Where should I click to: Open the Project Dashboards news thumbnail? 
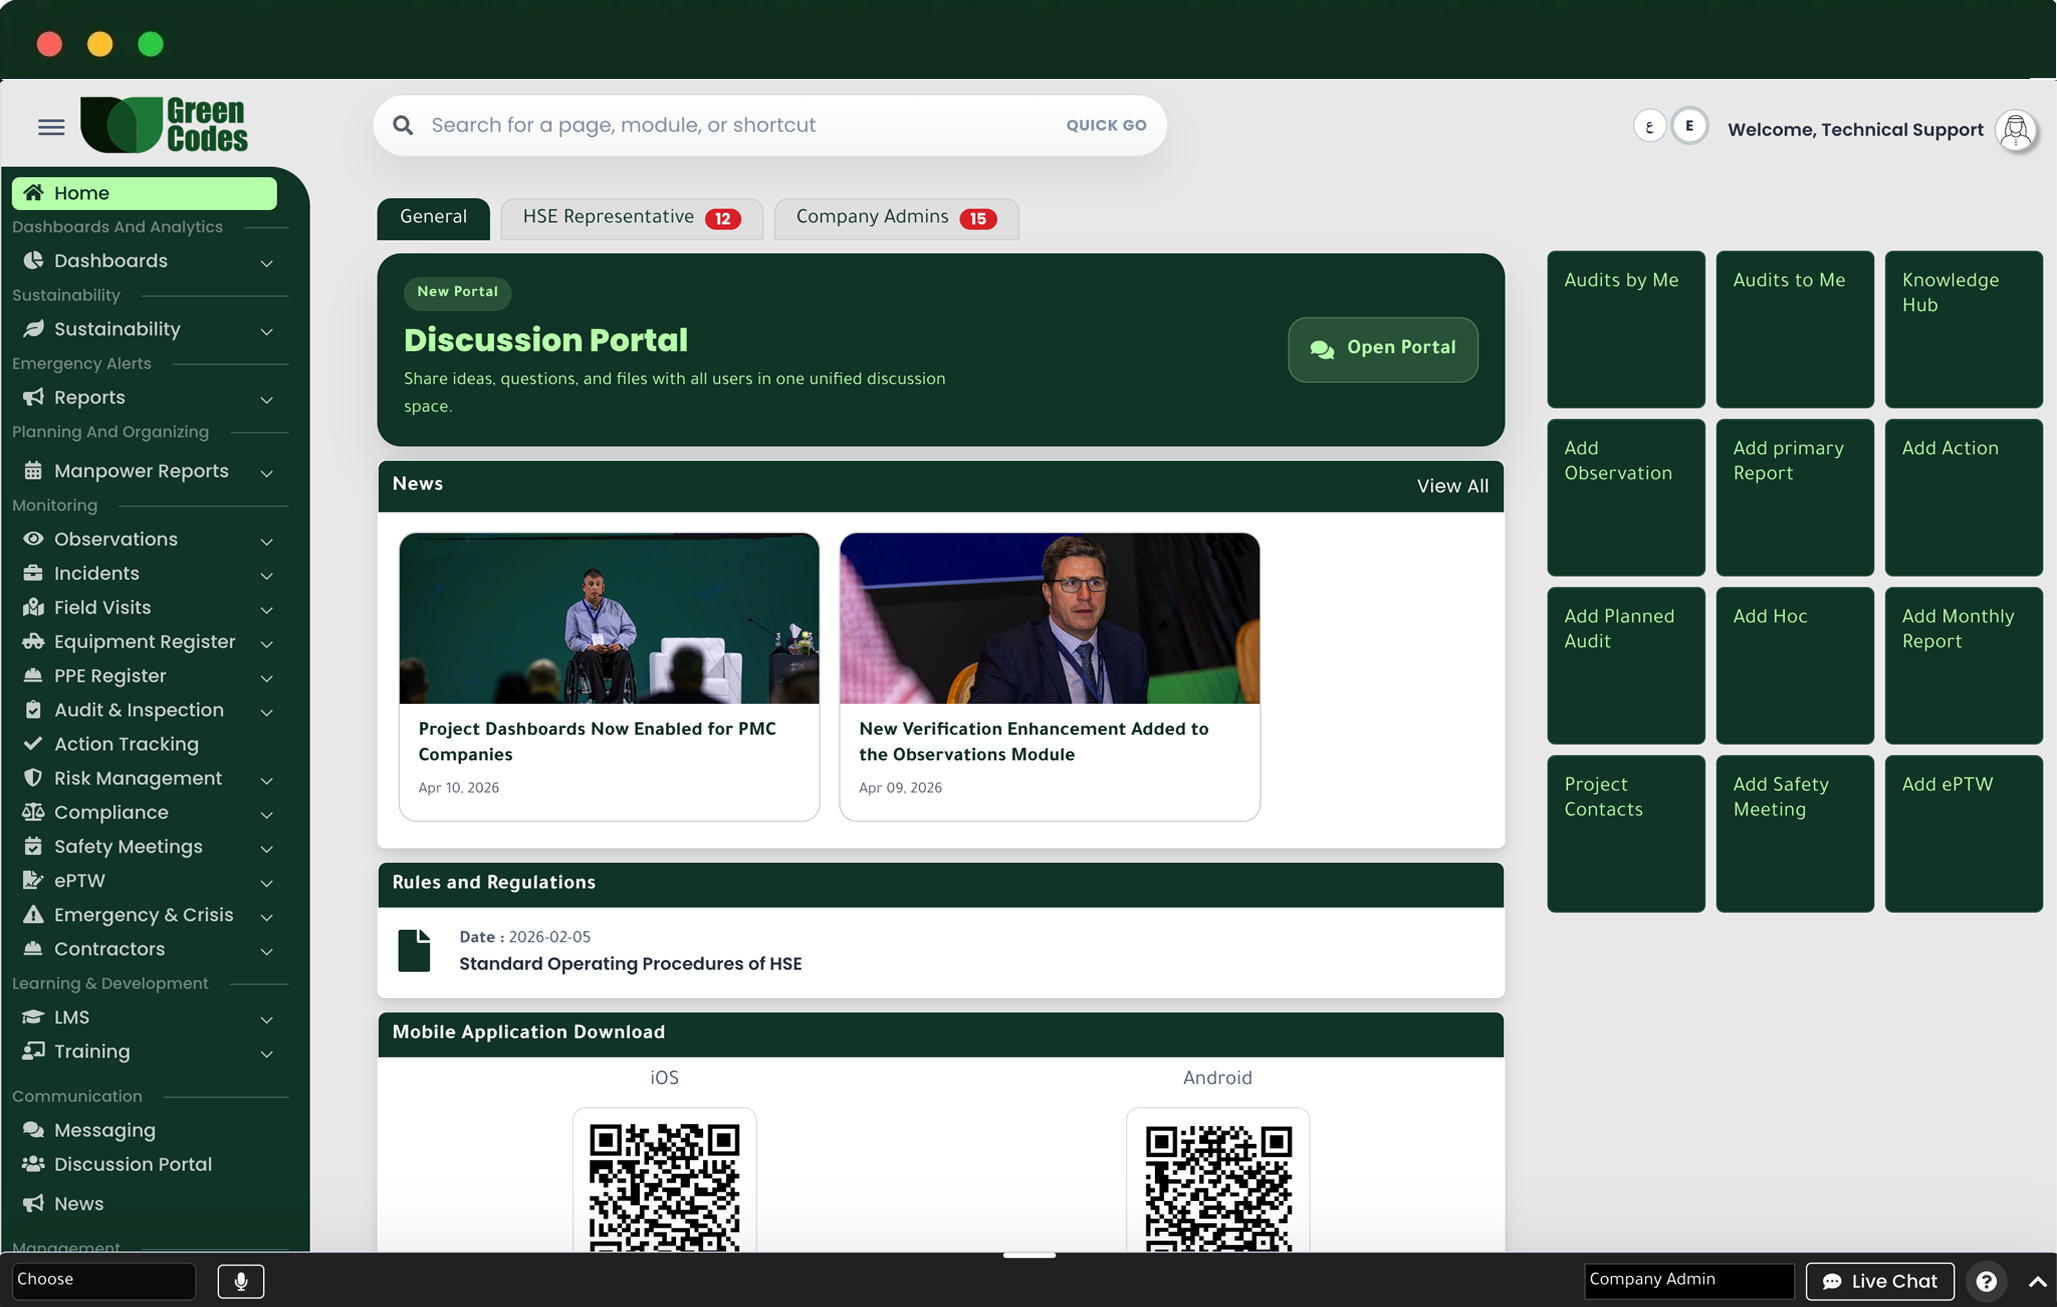coord(609,618)
